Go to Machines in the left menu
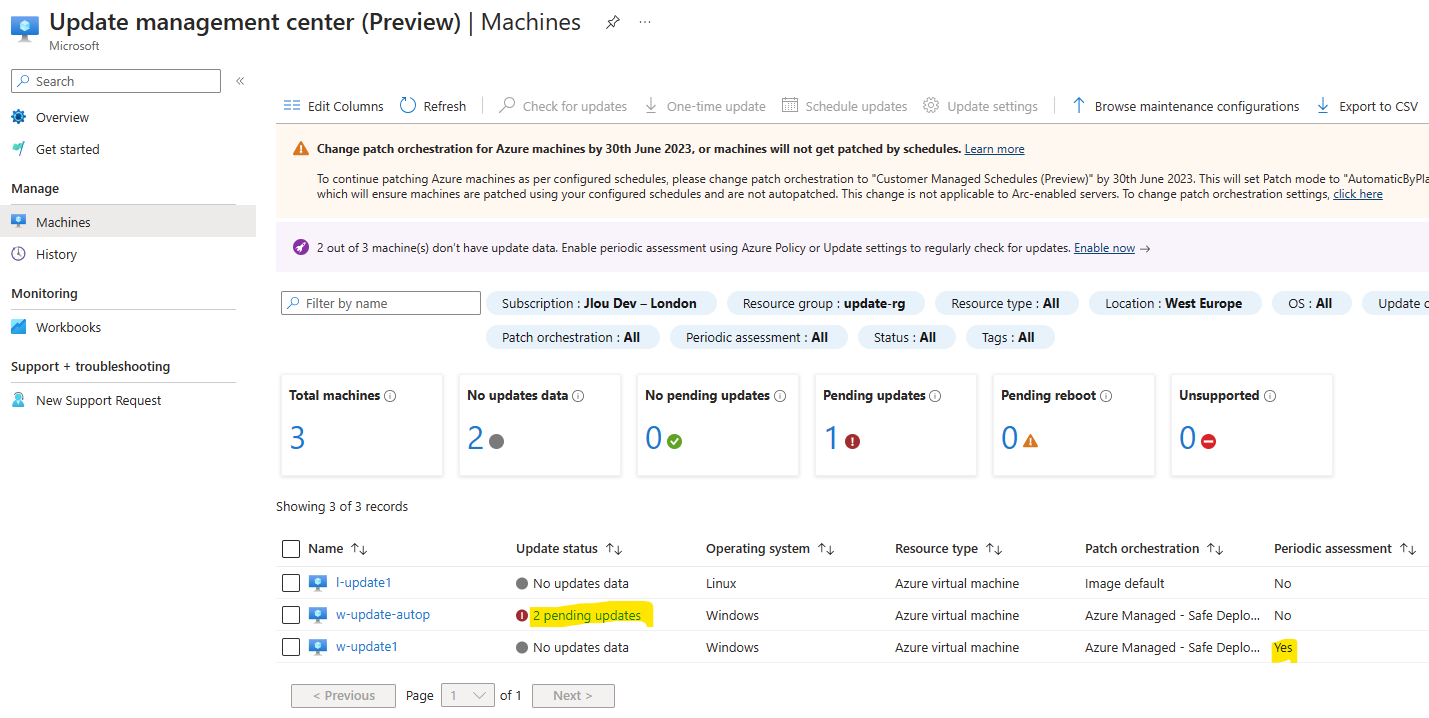 tap(128, 222)
